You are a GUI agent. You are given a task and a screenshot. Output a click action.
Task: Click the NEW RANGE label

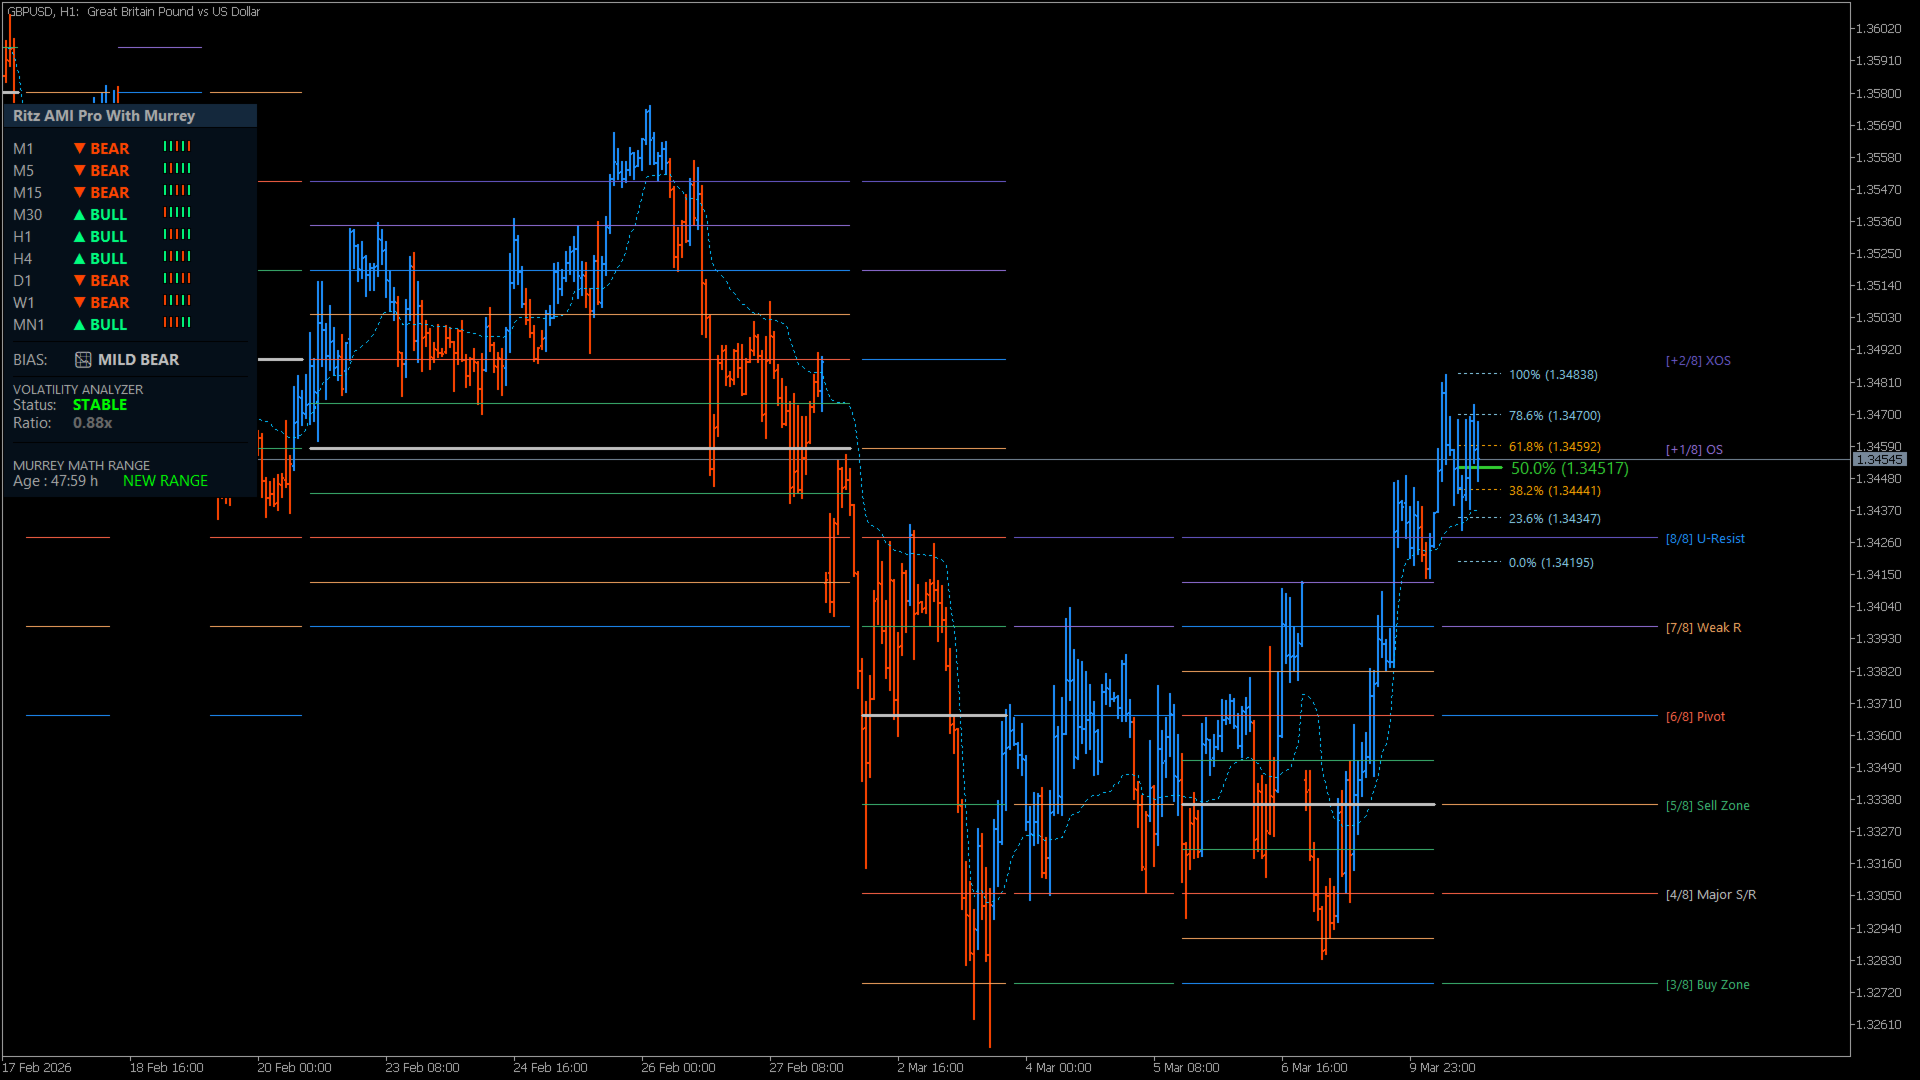[165, 481]
